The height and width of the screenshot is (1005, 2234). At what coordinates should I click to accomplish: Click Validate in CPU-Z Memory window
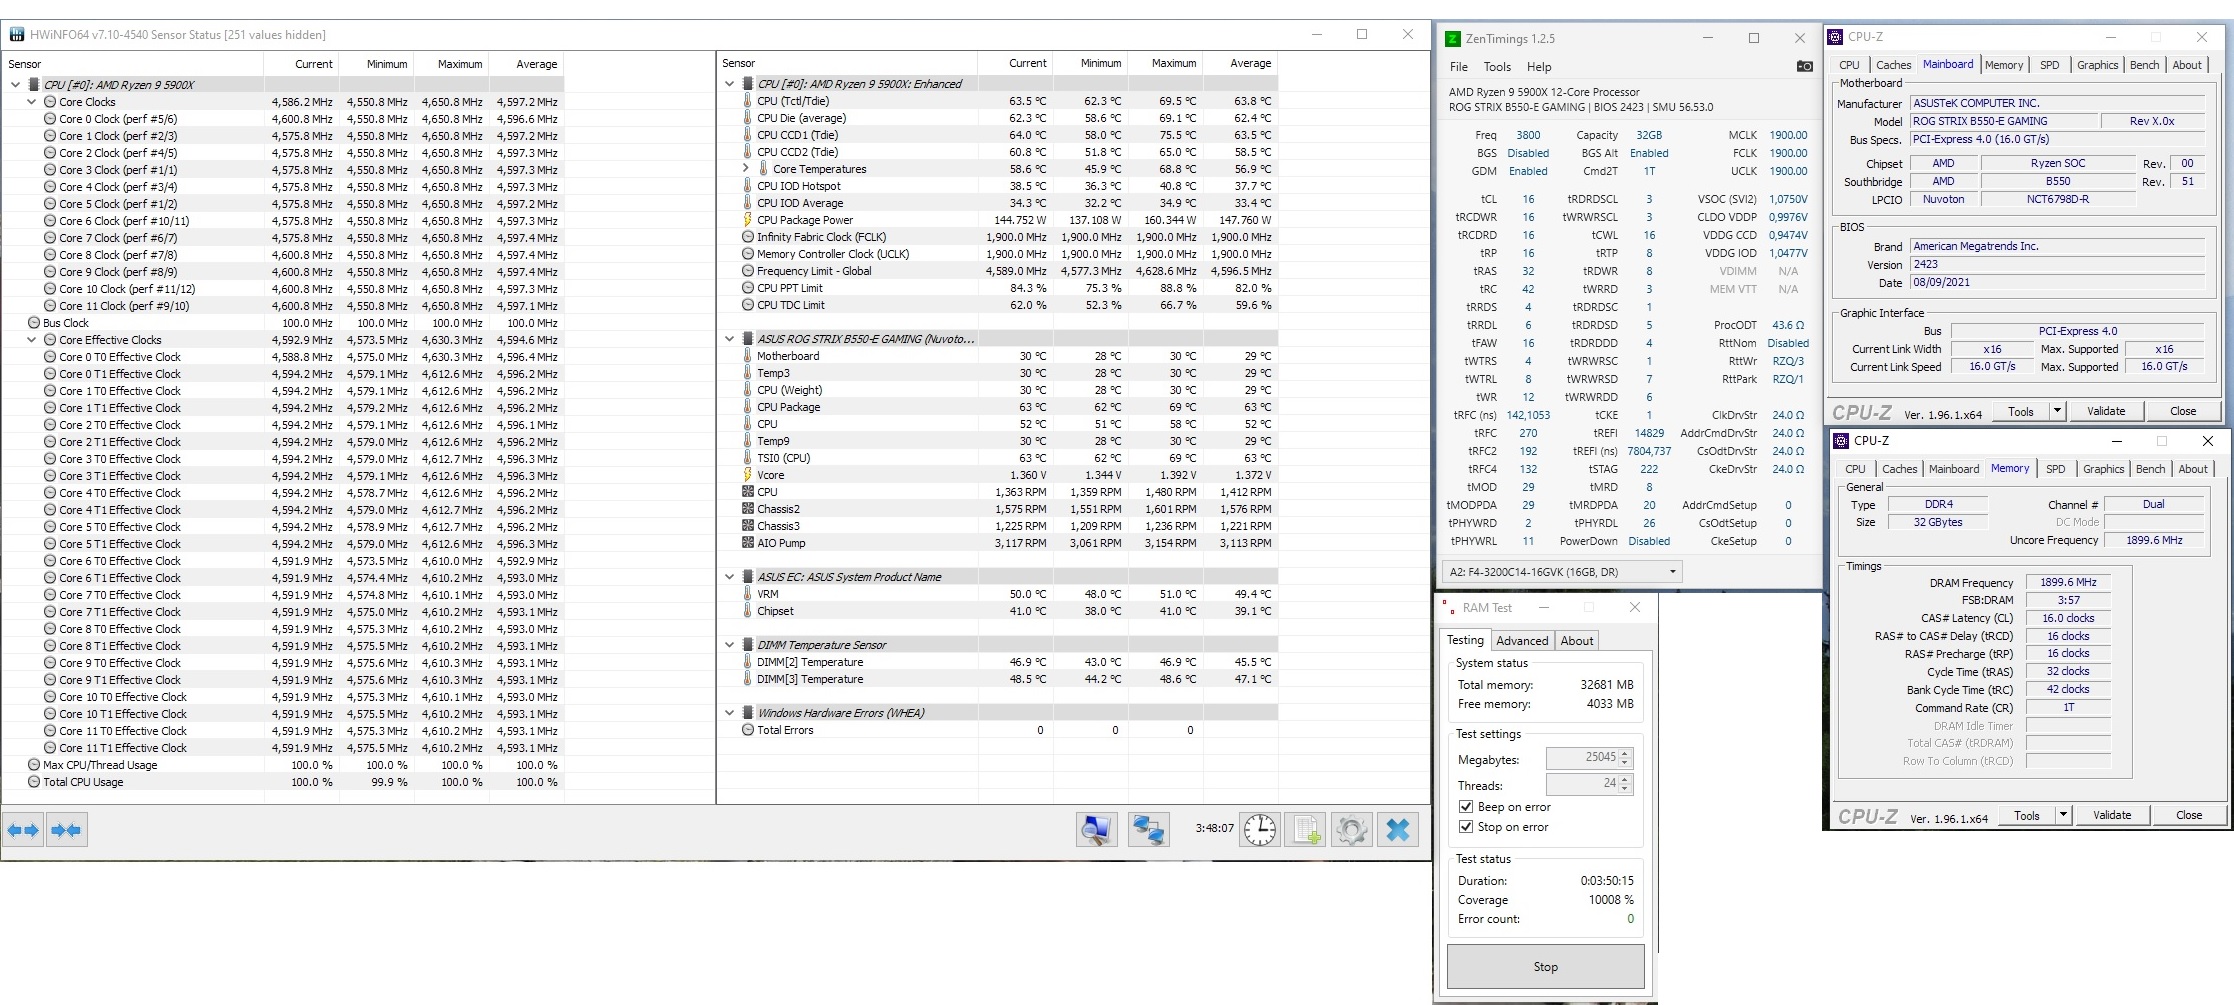tap(2112, 815)
